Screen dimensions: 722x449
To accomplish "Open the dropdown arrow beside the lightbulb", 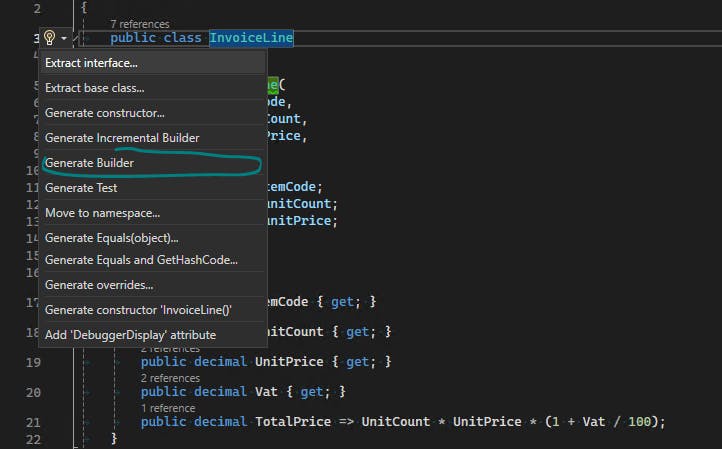I will coord(64,38).
